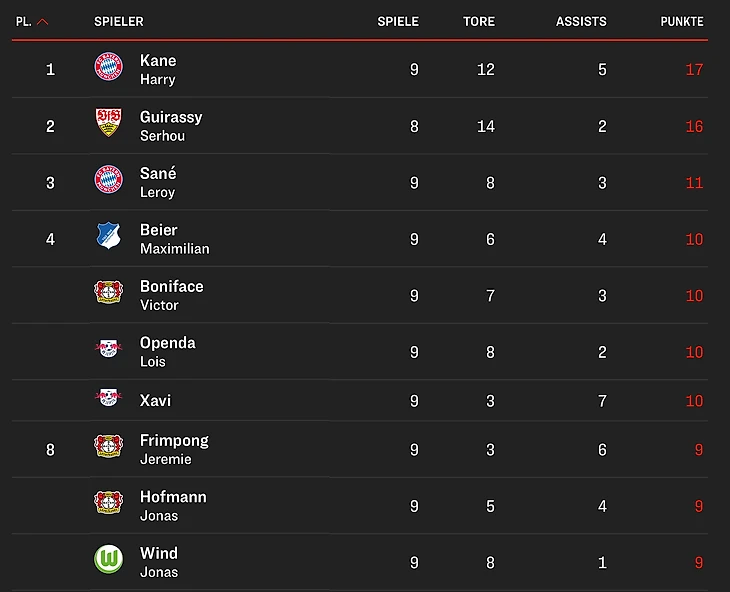Toggle sort order with the PL. arrow
This screenshot has width=730, height=592.
43,22
